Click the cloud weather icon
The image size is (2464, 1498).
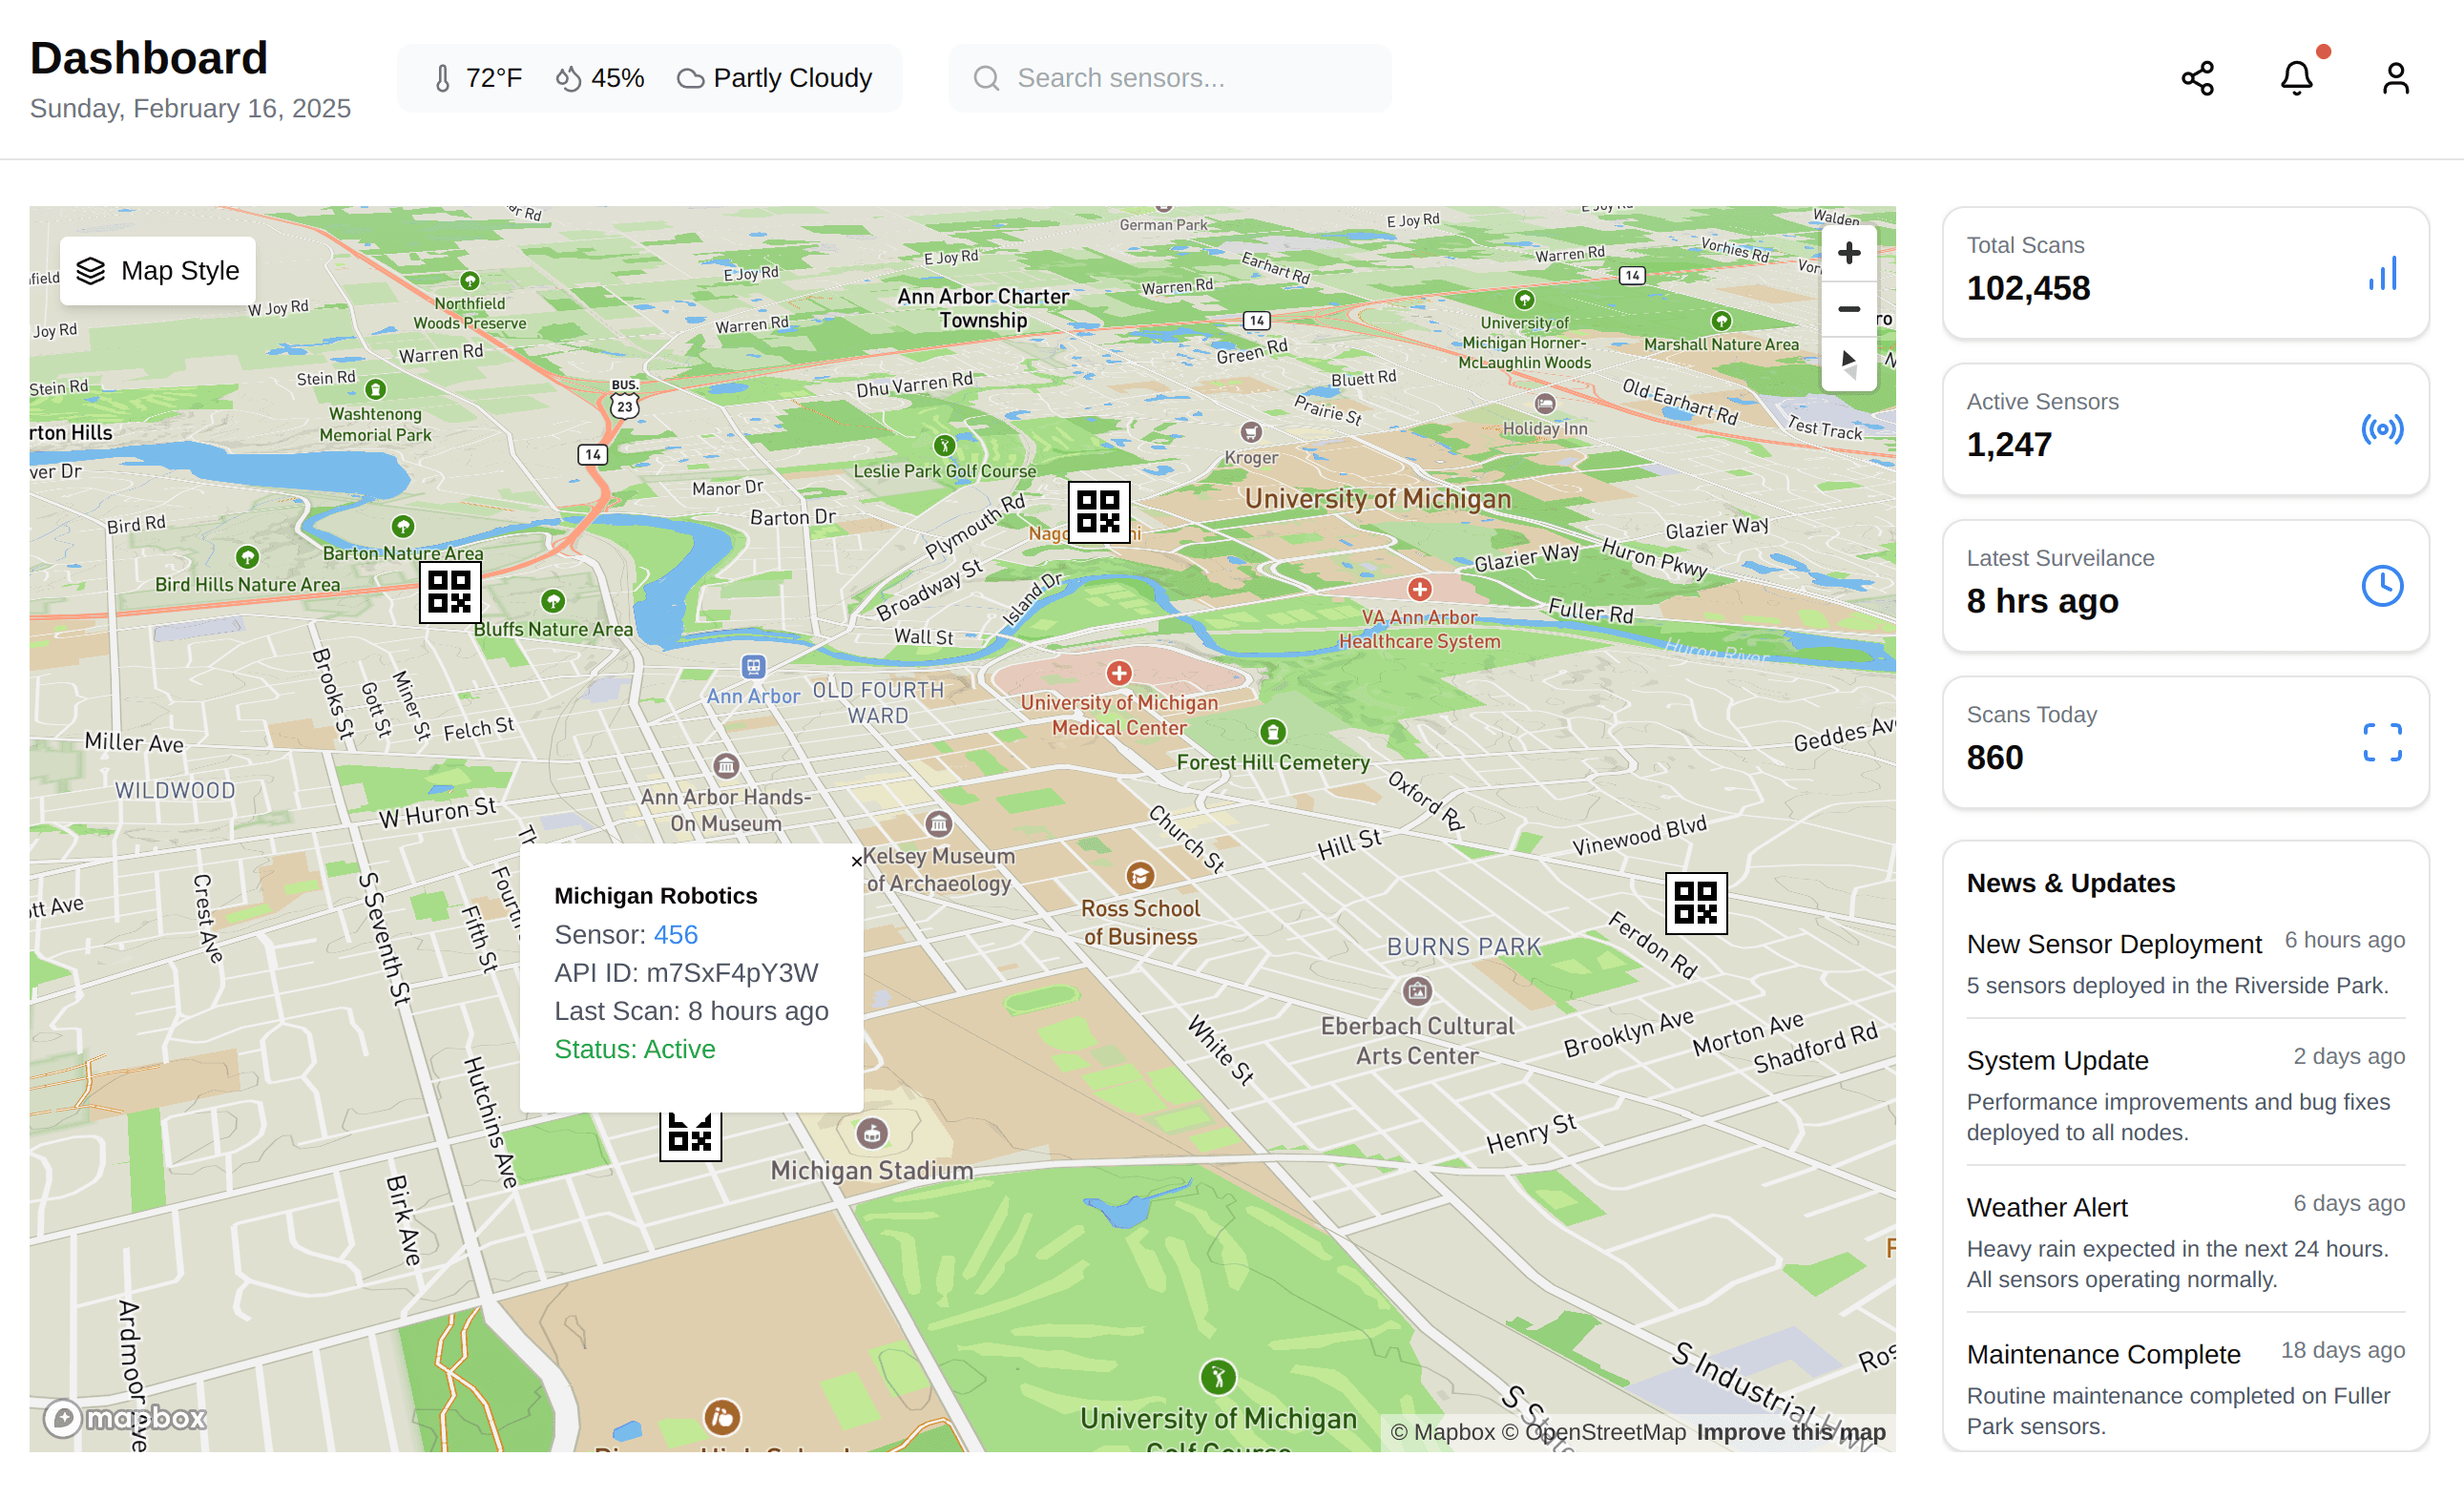coord(690,78)
